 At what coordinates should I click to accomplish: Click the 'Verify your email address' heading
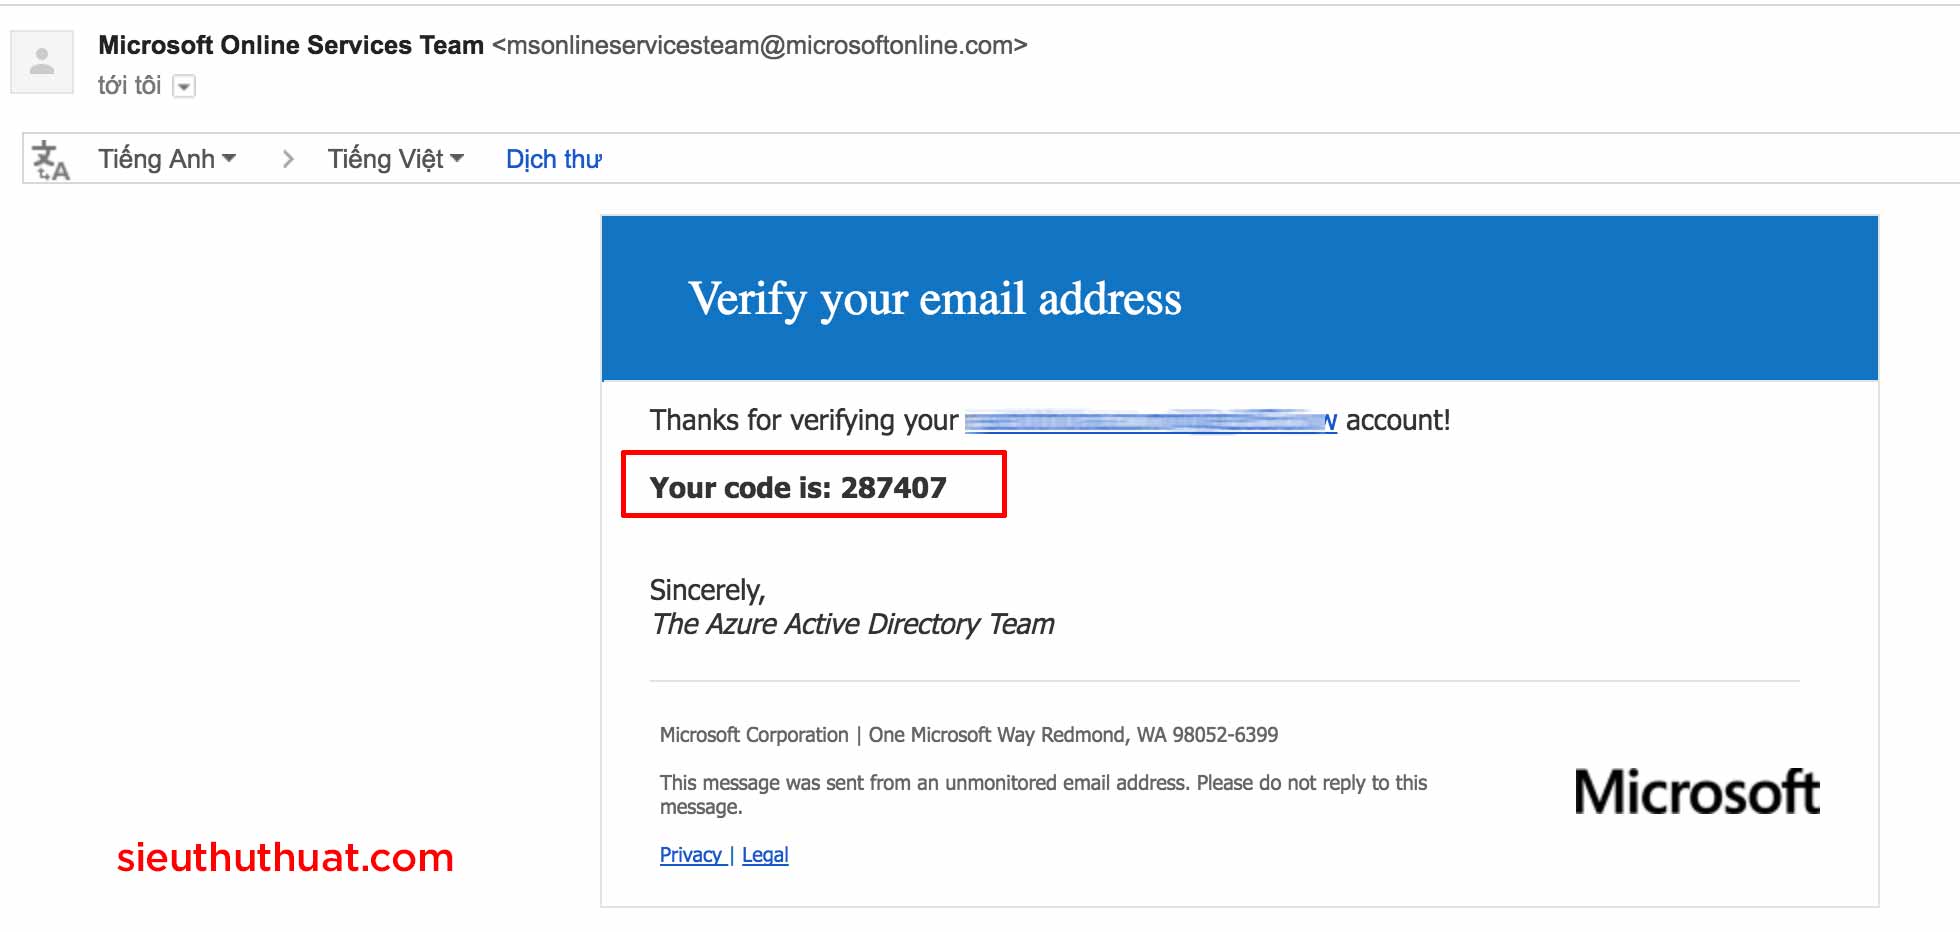pos(935,299)
